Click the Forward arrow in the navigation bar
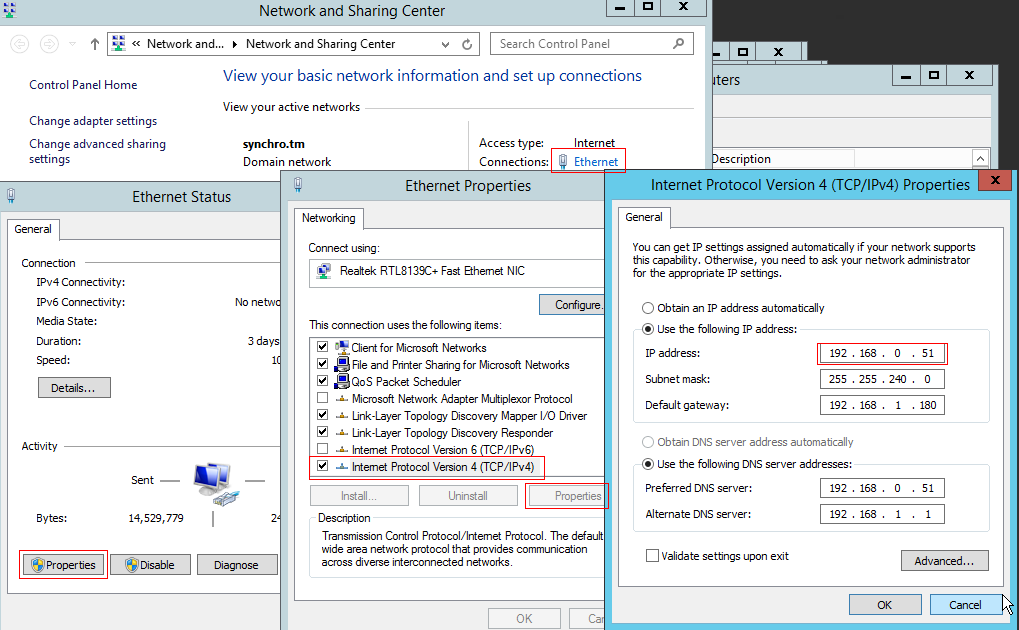 49,44
